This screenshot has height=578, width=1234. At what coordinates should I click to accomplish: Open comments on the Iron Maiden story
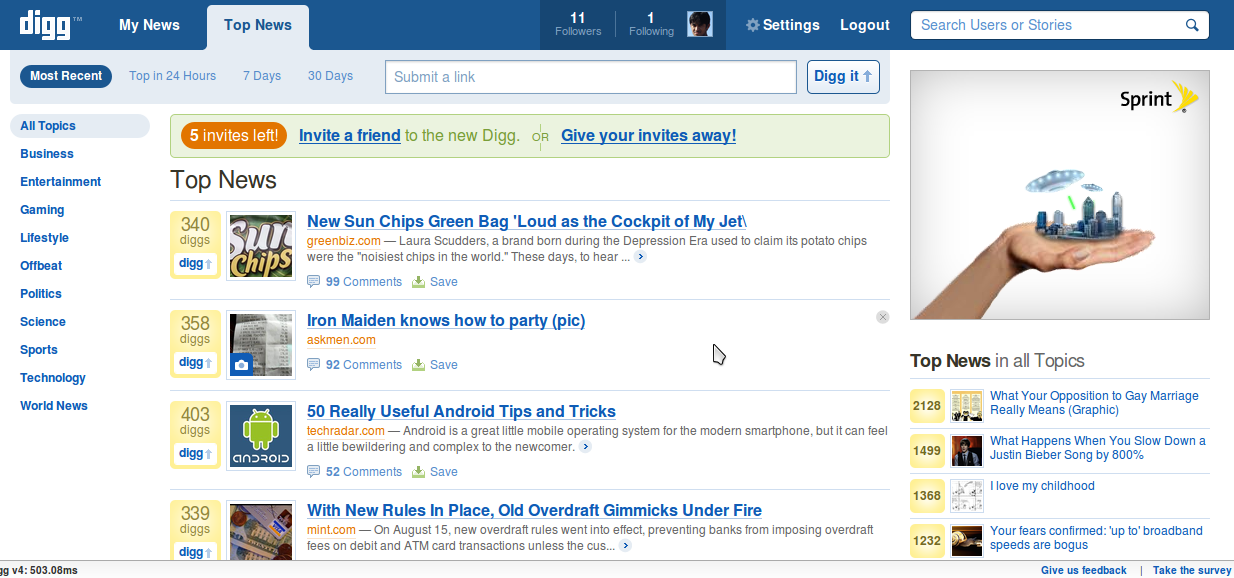tap(355, 365)
